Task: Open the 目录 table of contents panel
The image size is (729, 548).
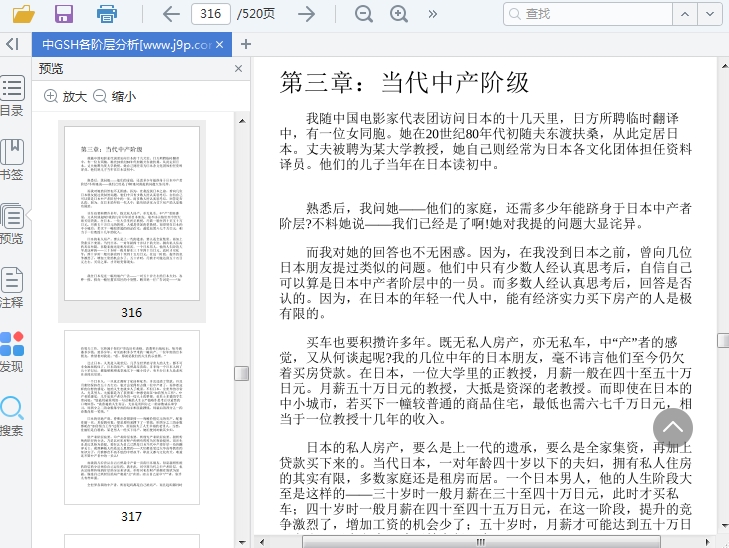Action: (x=12, y=95)
